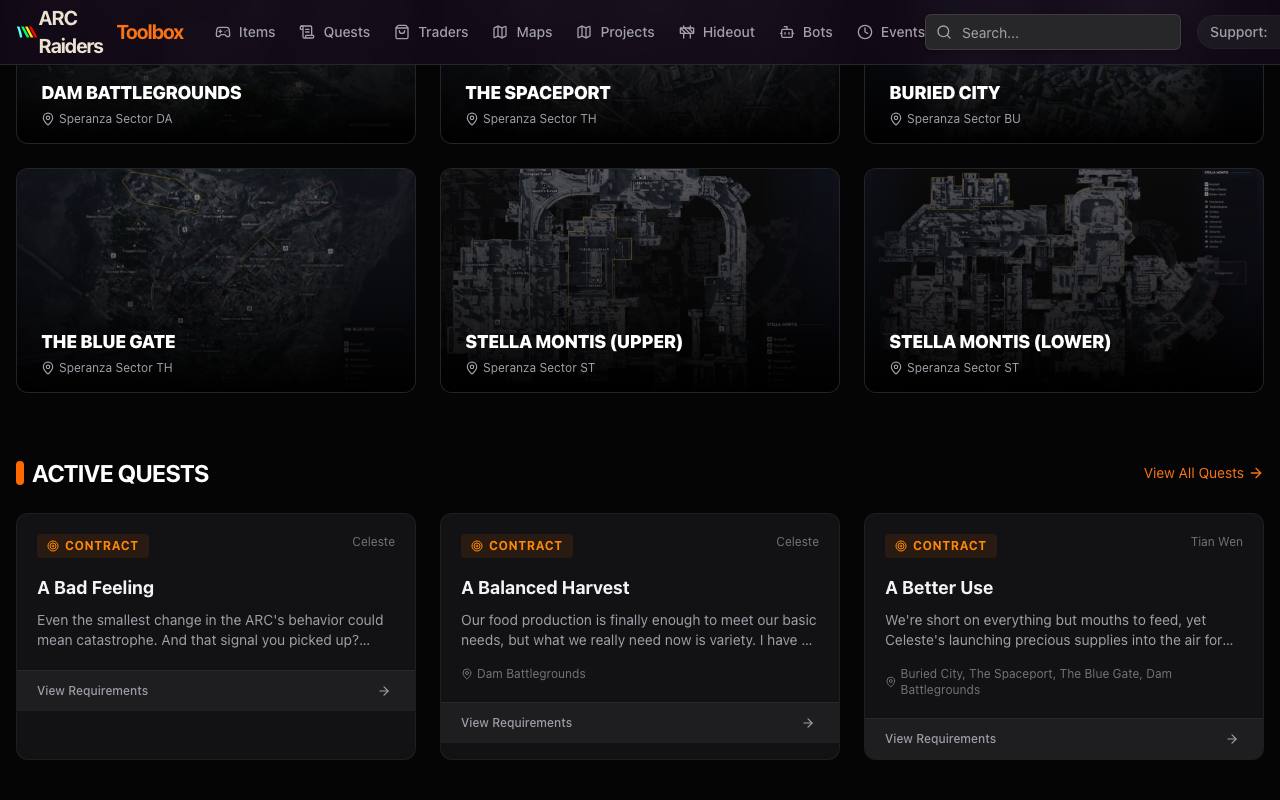1280x800 pixels.
Task: Click contract target icon on A Bad Feeling
Action: (x=53, y=546)
